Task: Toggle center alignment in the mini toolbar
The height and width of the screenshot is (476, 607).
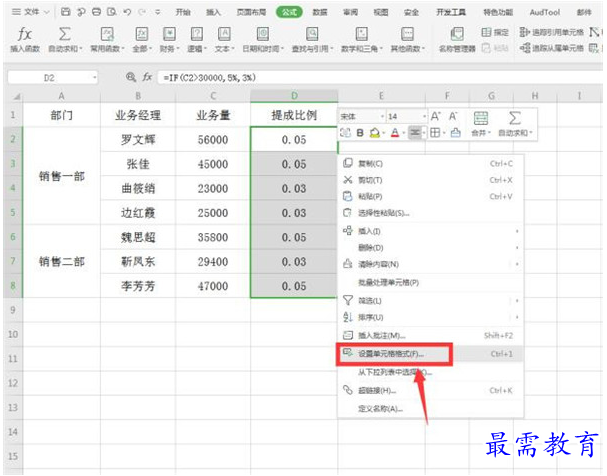Action: tap(415, 133)
